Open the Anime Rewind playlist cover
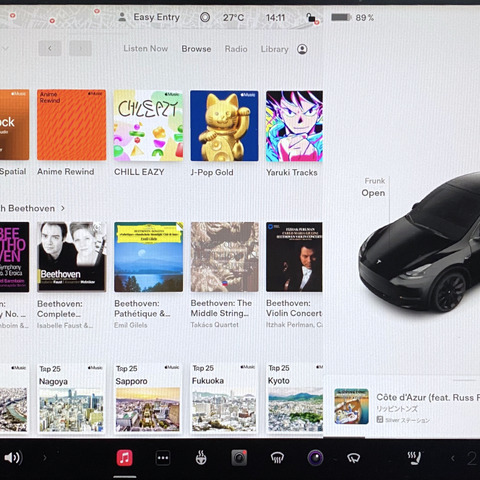This screenshot has height=480, width=480. tap(72, 125)
